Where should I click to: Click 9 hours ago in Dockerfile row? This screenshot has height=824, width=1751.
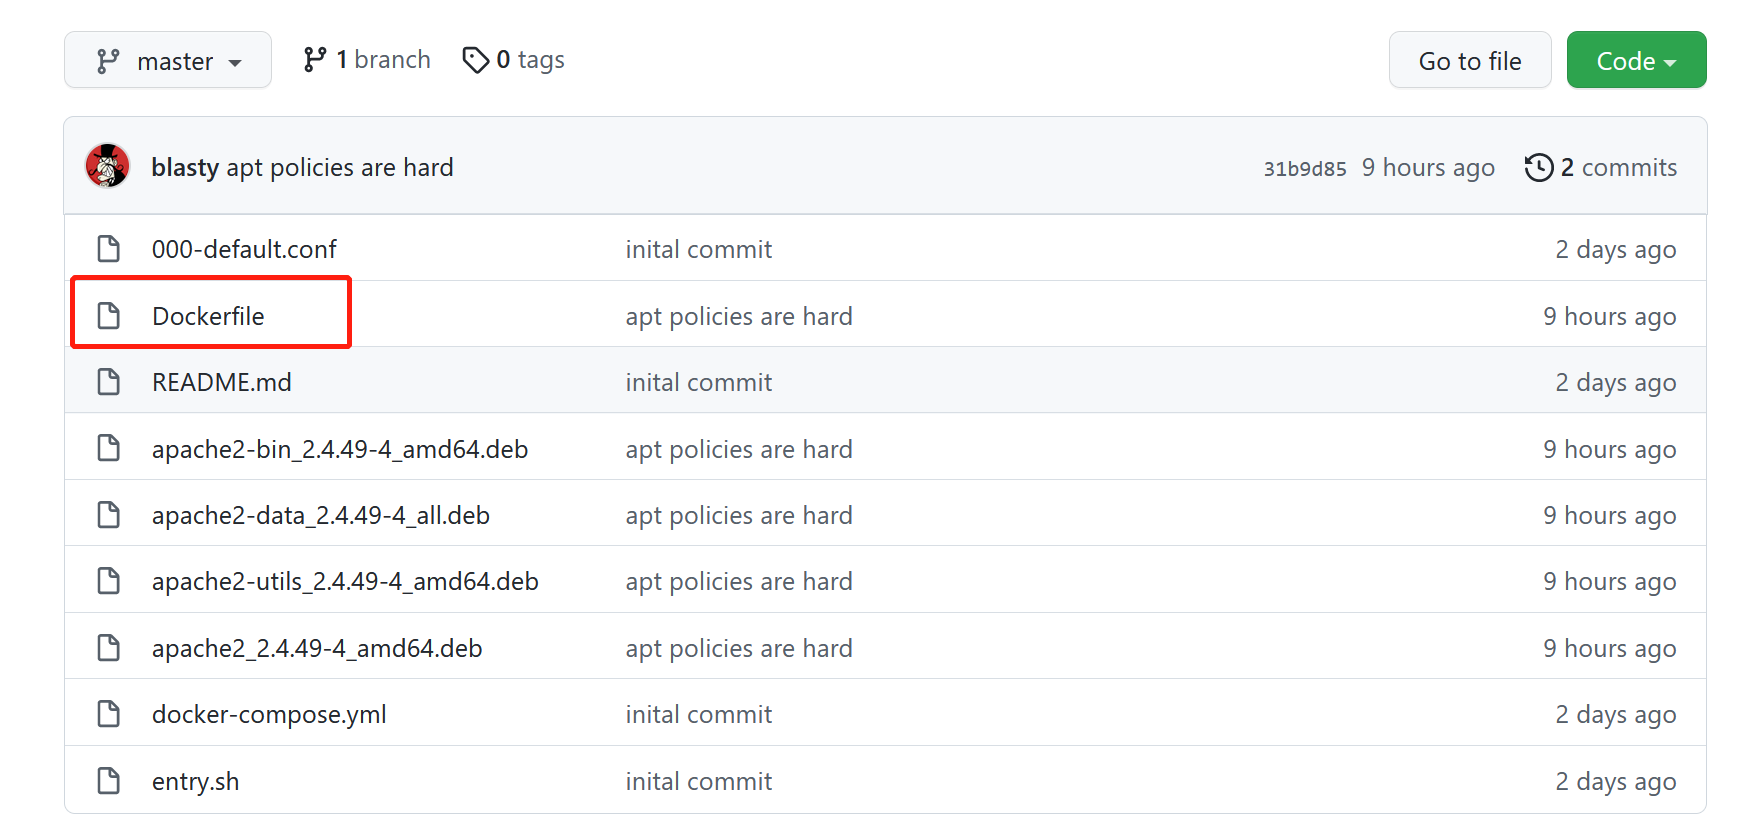coord(1610,316)
